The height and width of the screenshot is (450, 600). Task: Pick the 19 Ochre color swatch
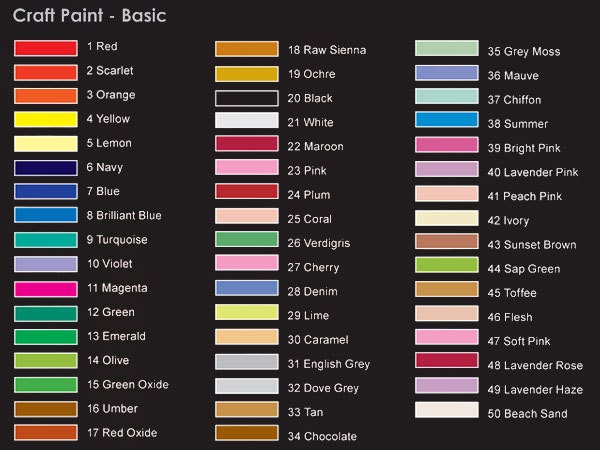tap(246, 74)
